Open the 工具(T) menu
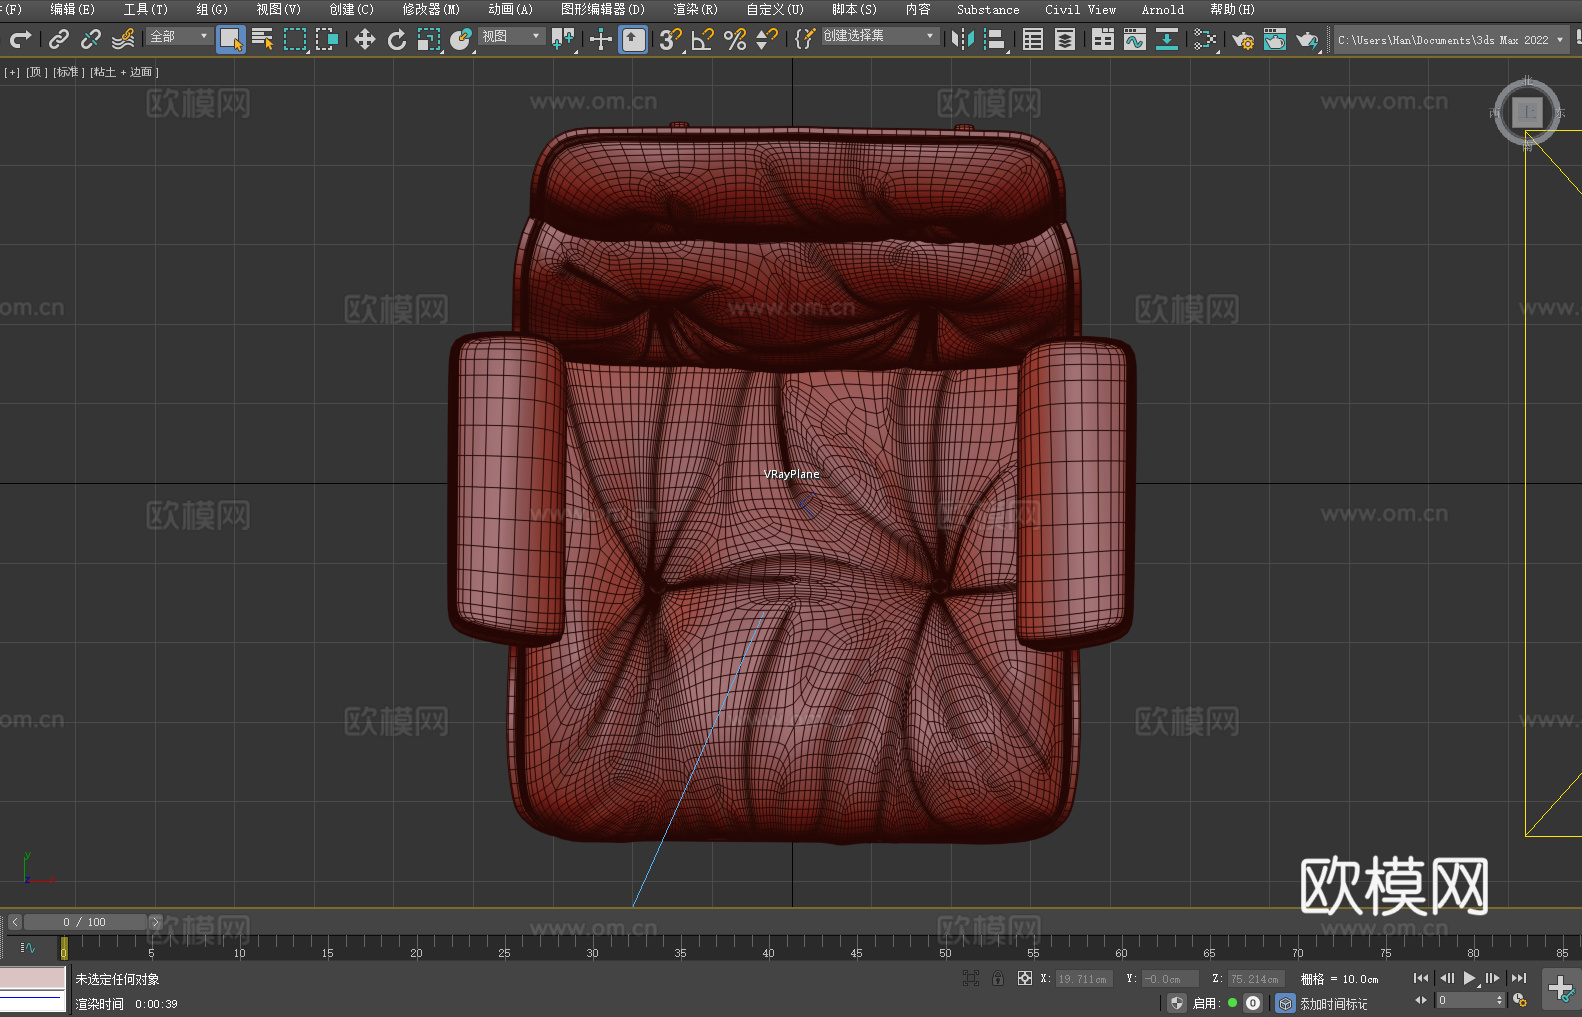The image size is (1582, 1017). tap(146, 9)
